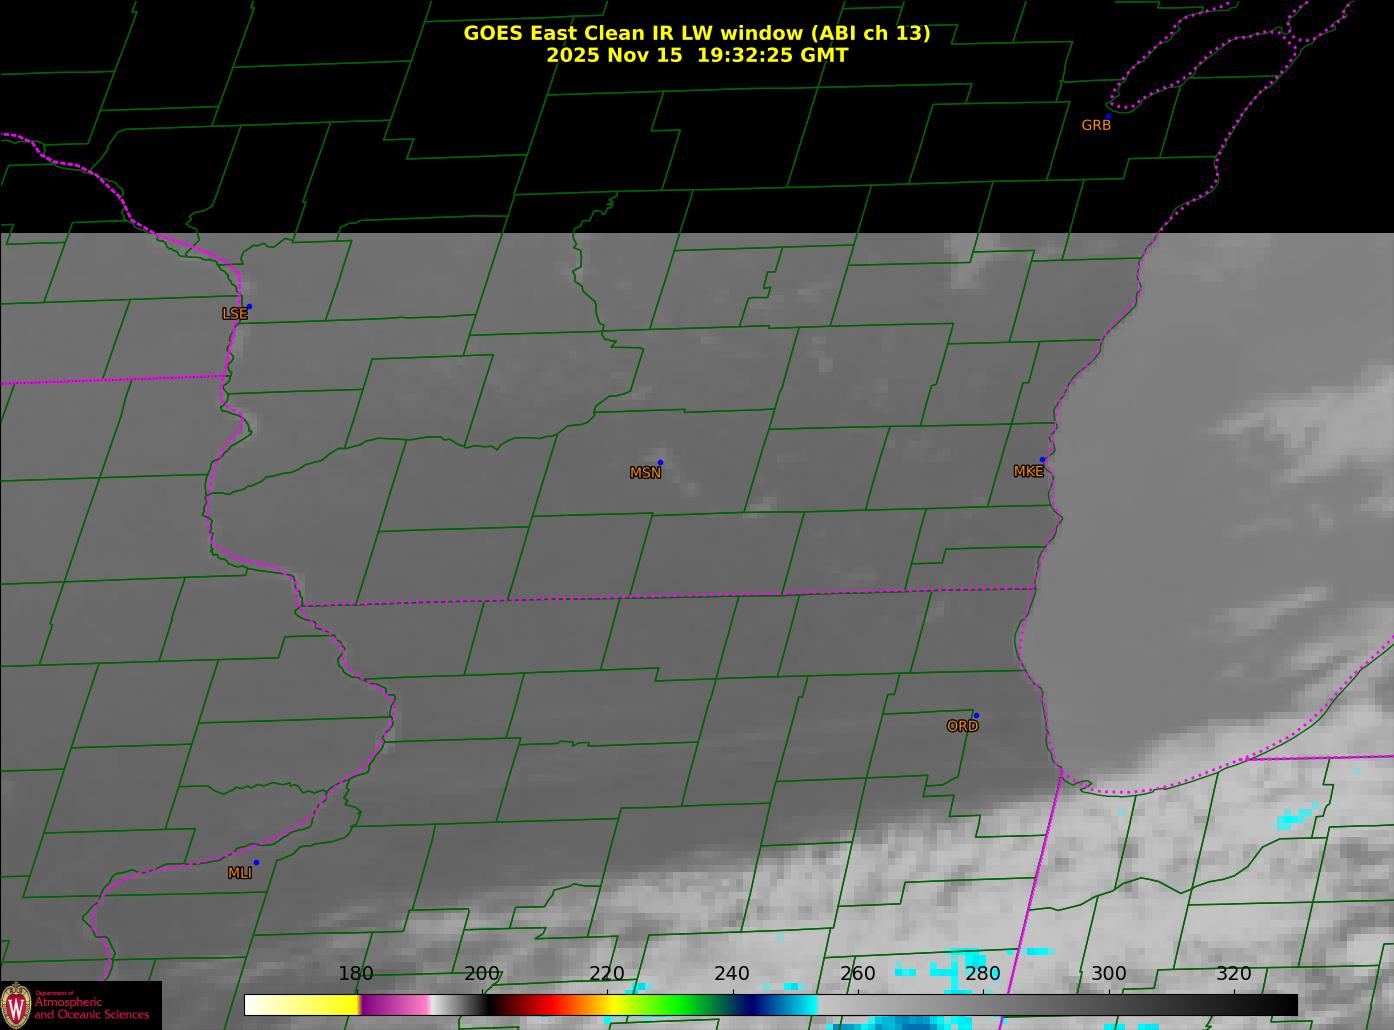This screenshot has width=1394, height=1030.
Task: Click the UW Atmospheric and Oceanic Sciences logo
Action: (x=80, y=1005)
